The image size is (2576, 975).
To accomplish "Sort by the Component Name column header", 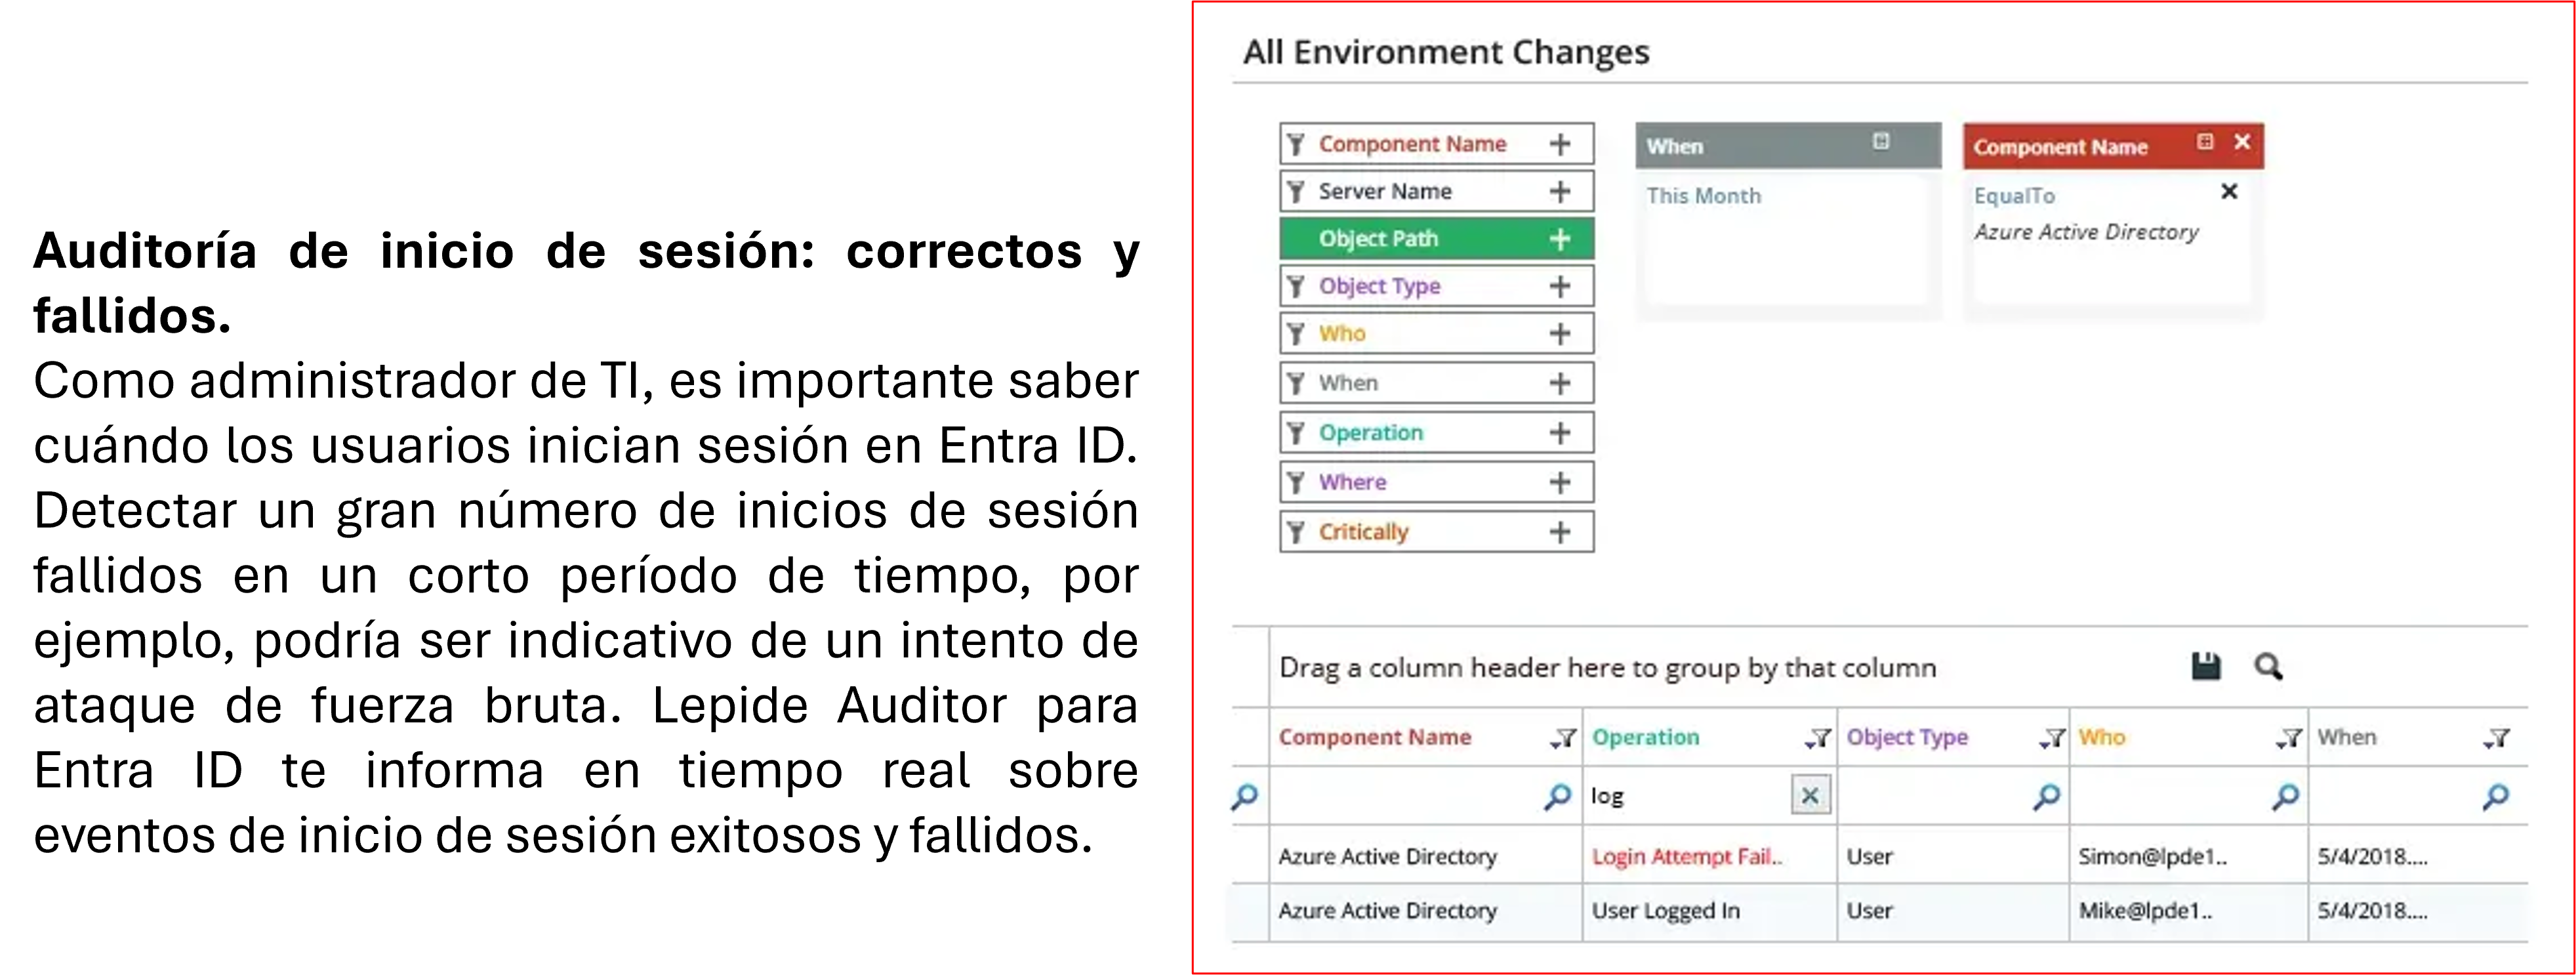I will 1375,737.
